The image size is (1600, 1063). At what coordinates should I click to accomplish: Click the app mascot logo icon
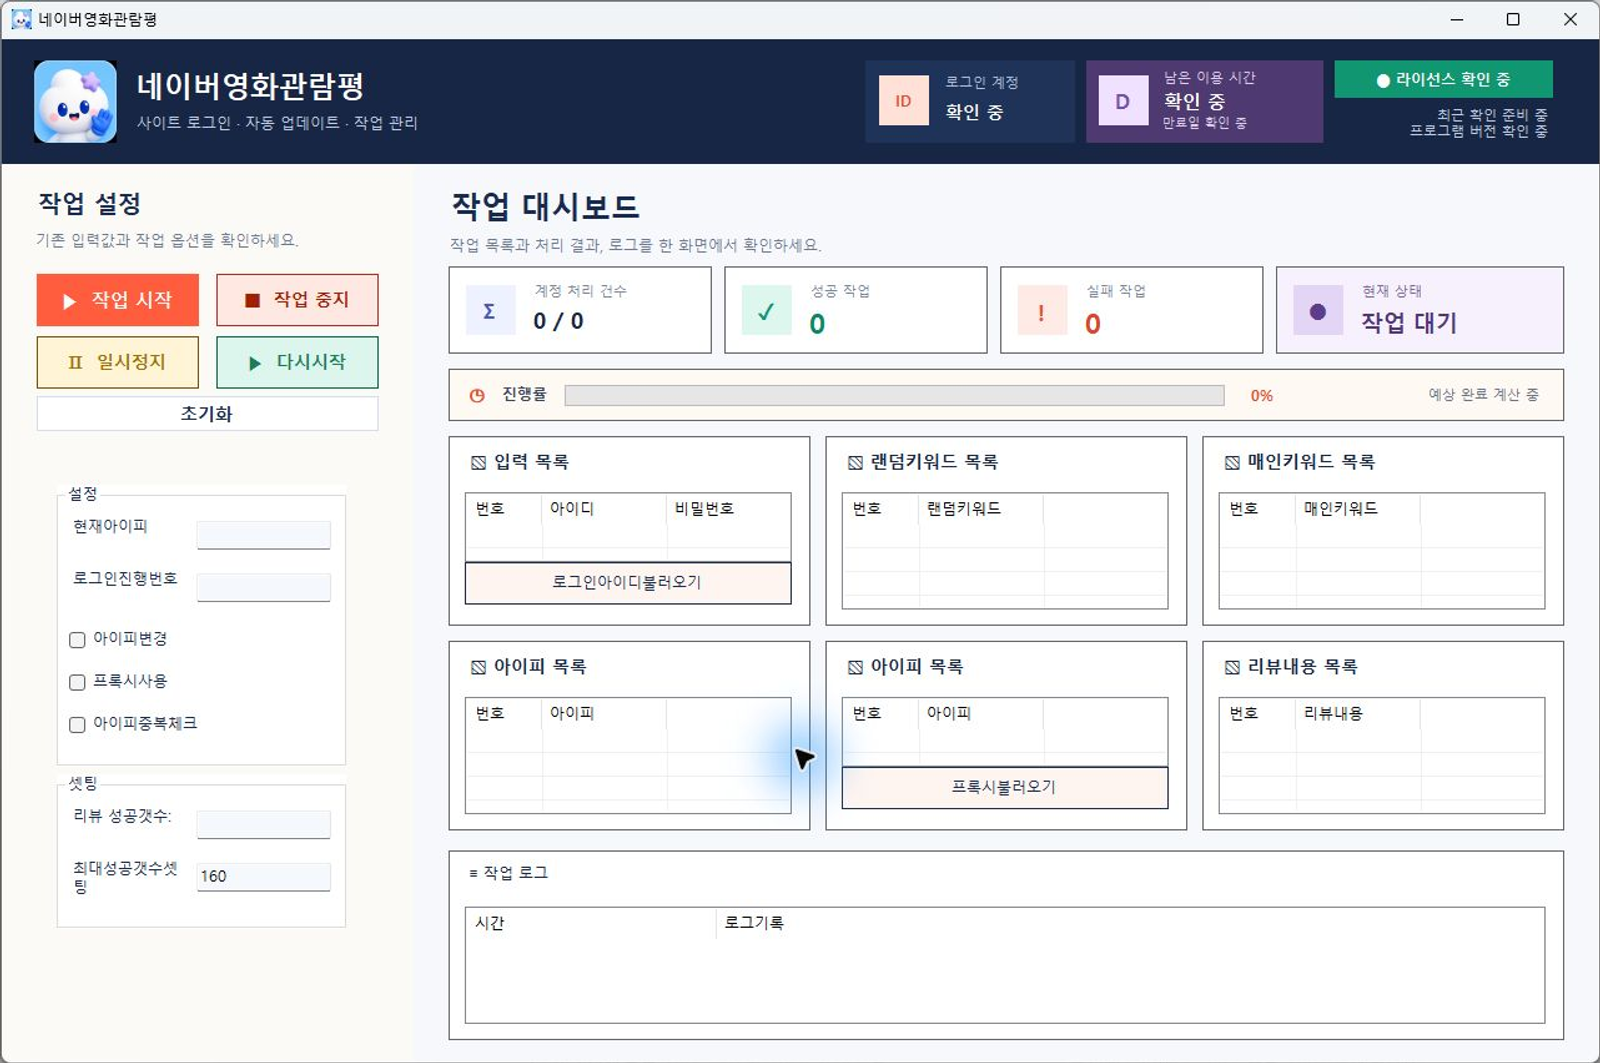coord(75,101)
